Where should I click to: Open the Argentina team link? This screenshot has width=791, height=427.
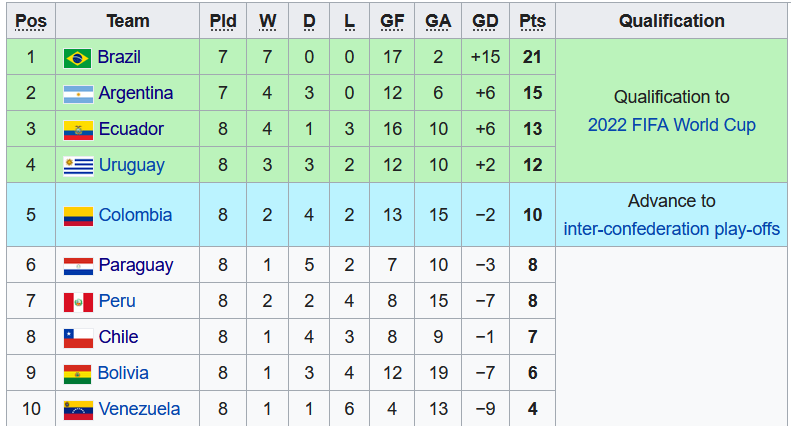click(135, 93)
